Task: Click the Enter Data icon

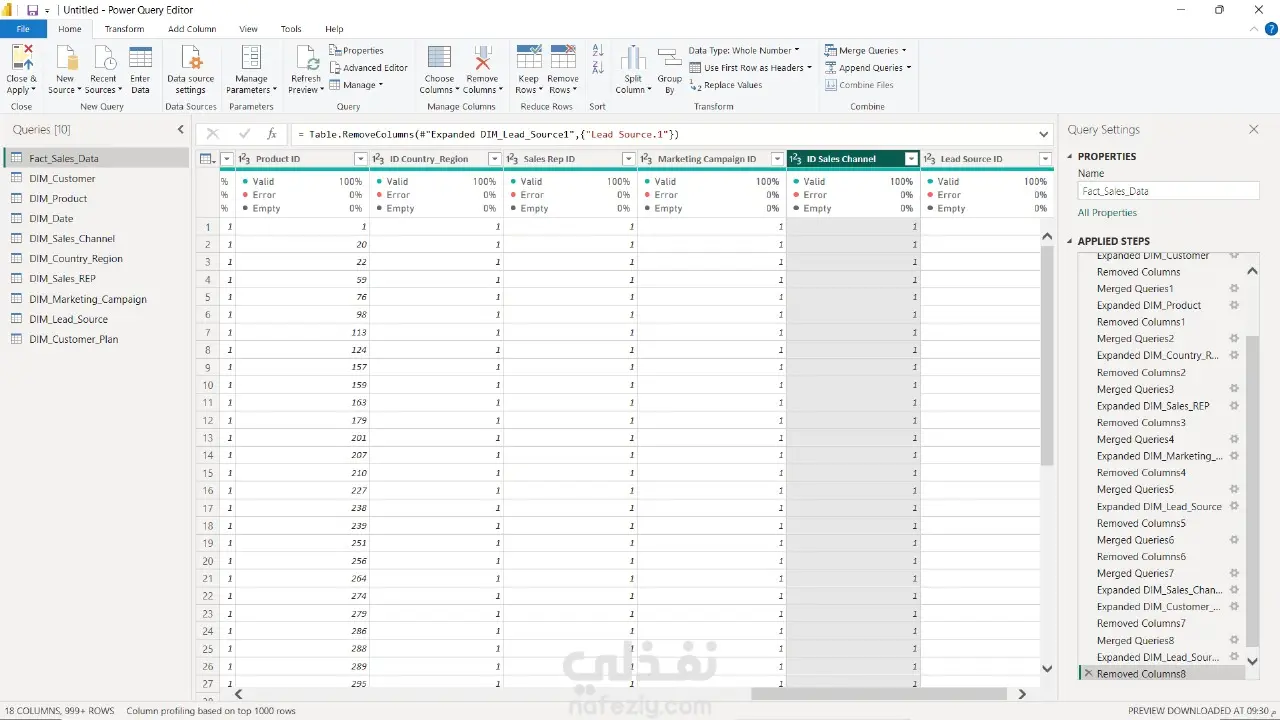Action: pyautogui.click(x=141, y=58)
